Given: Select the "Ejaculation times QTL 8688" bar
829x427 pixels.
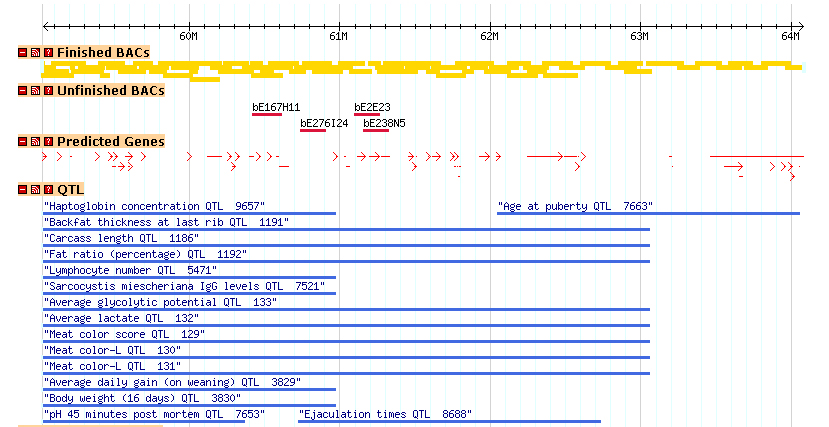Looking at the screenshot, I should coord(385,414).
